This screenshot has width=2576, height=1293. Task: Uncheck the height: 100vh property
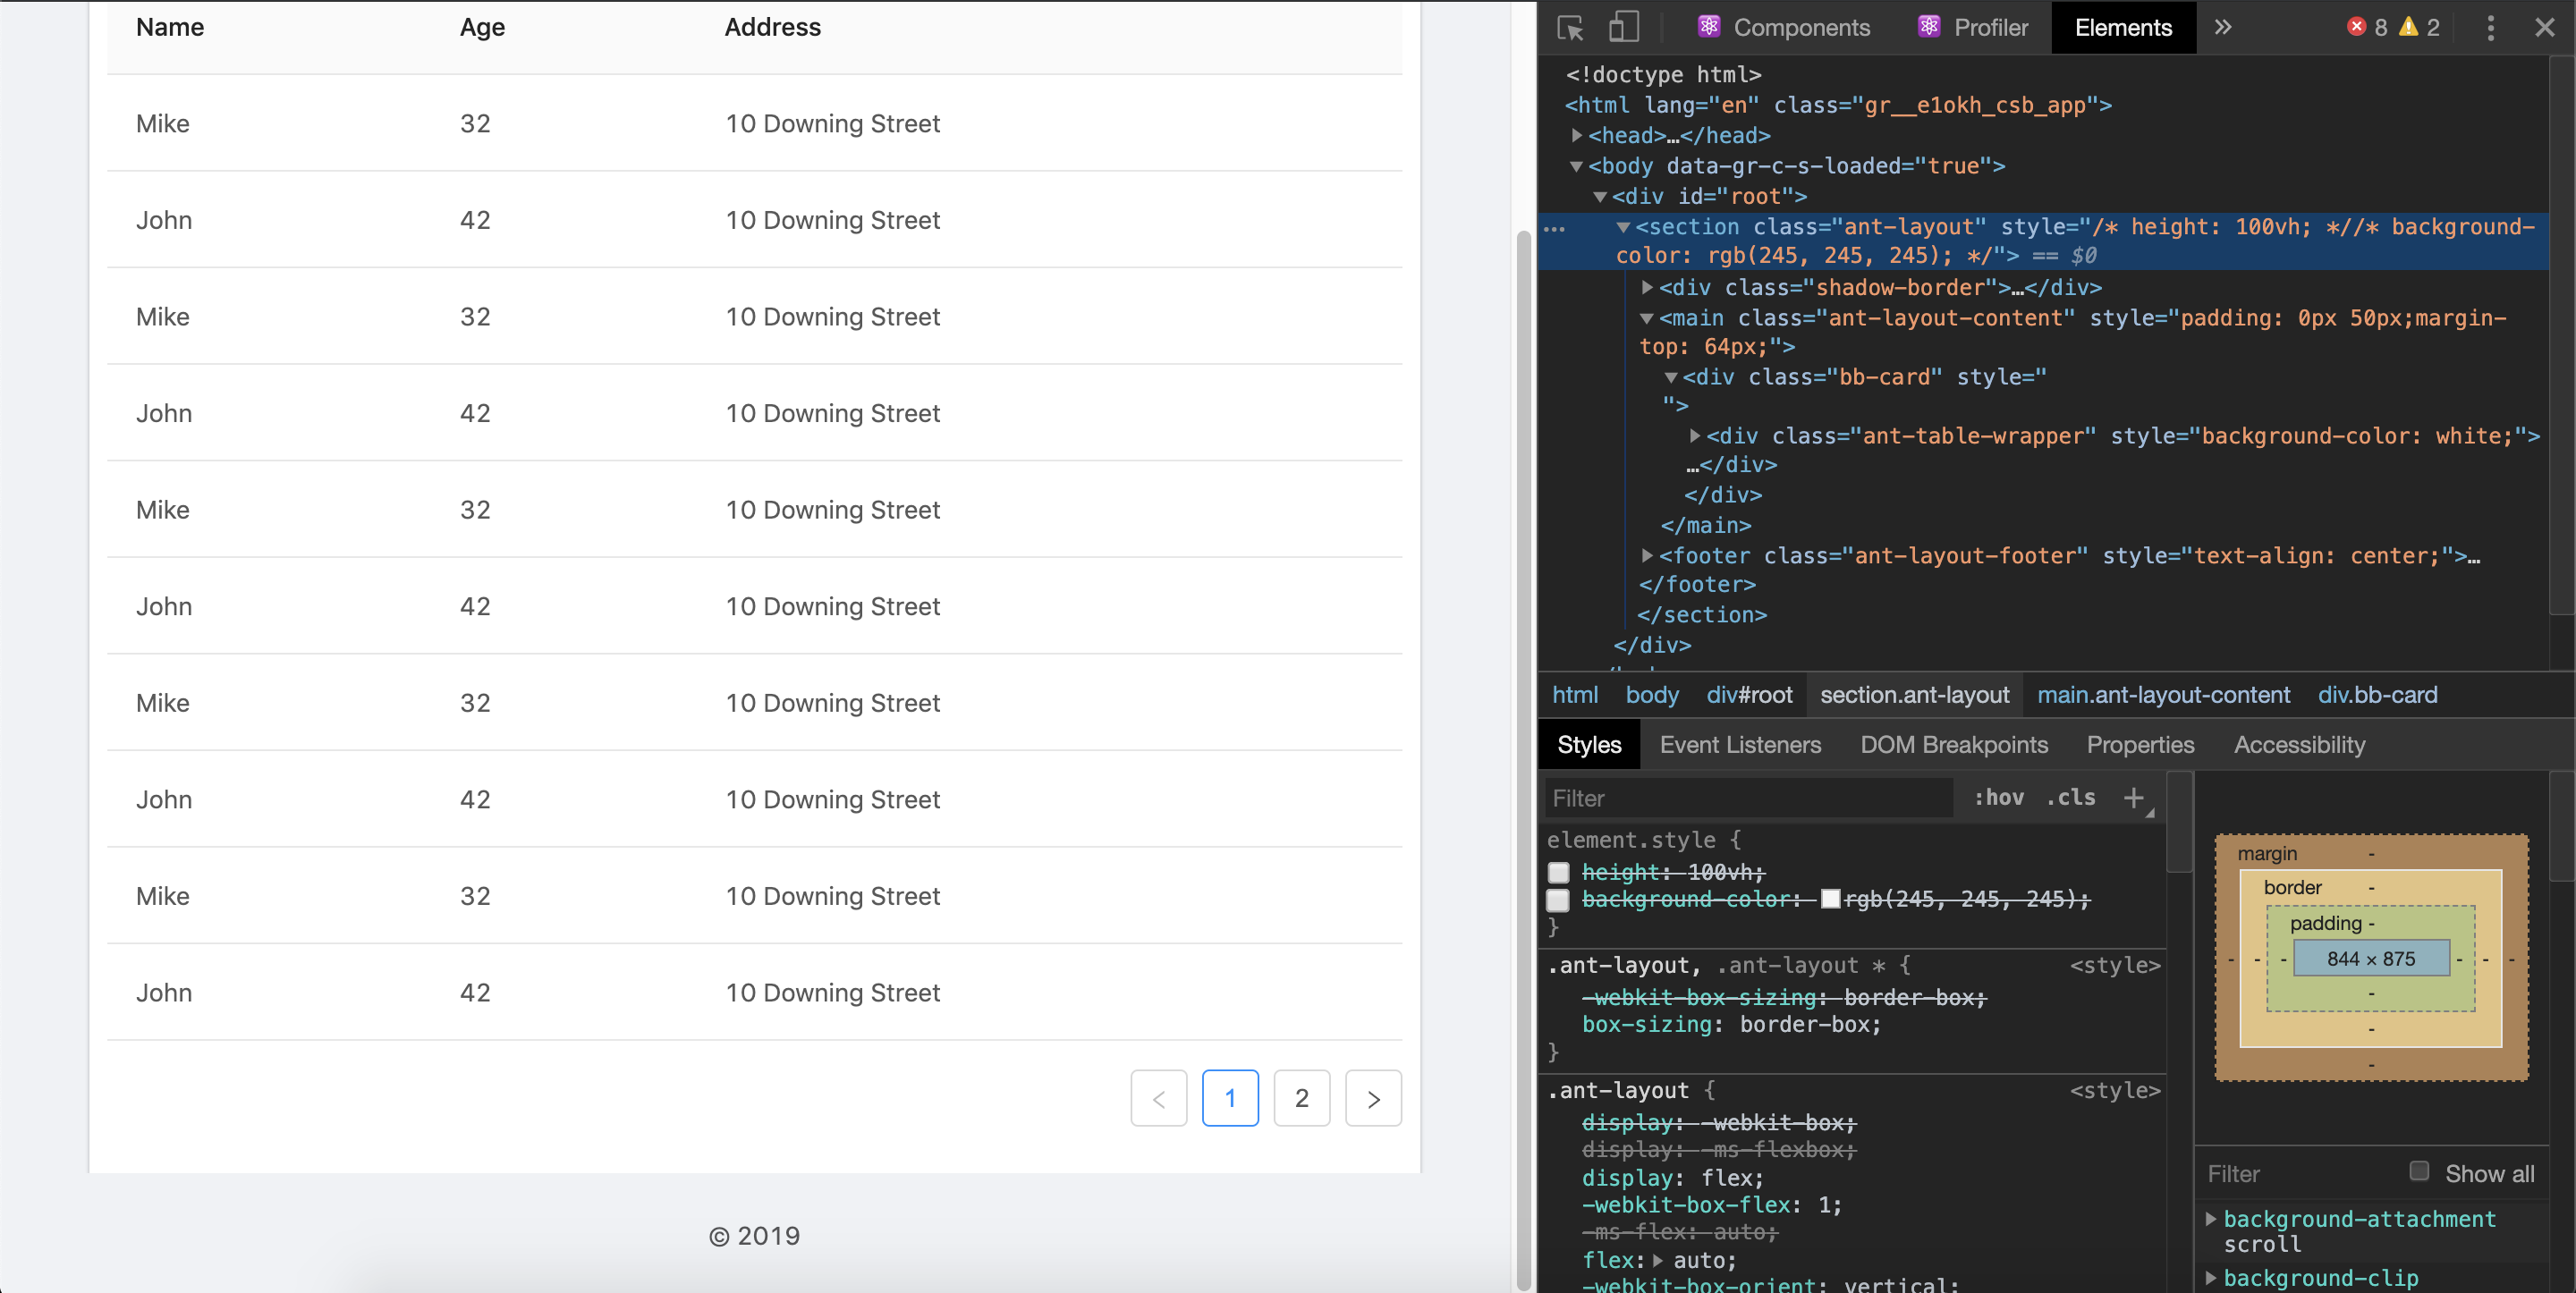pos(1557,872)
